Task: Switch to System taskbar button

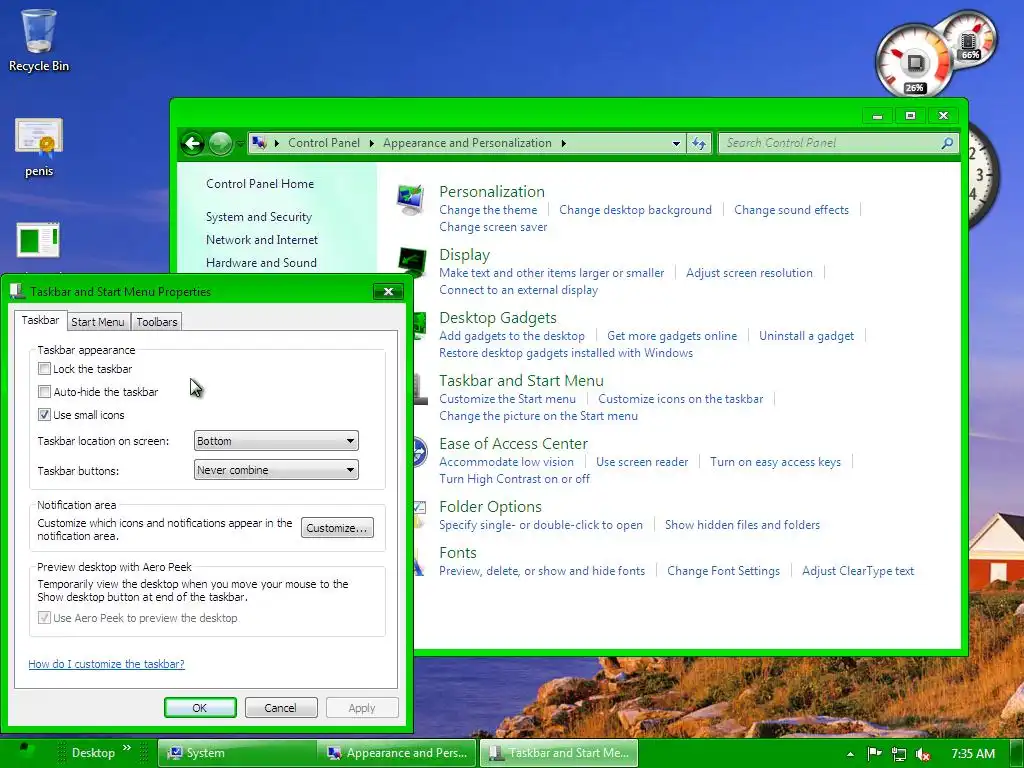Action: 236,753
